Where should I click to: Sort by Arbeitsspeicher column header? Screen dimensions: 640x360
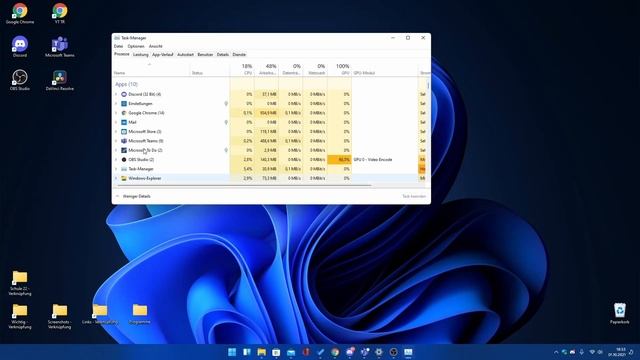click(x=267, y=69)
